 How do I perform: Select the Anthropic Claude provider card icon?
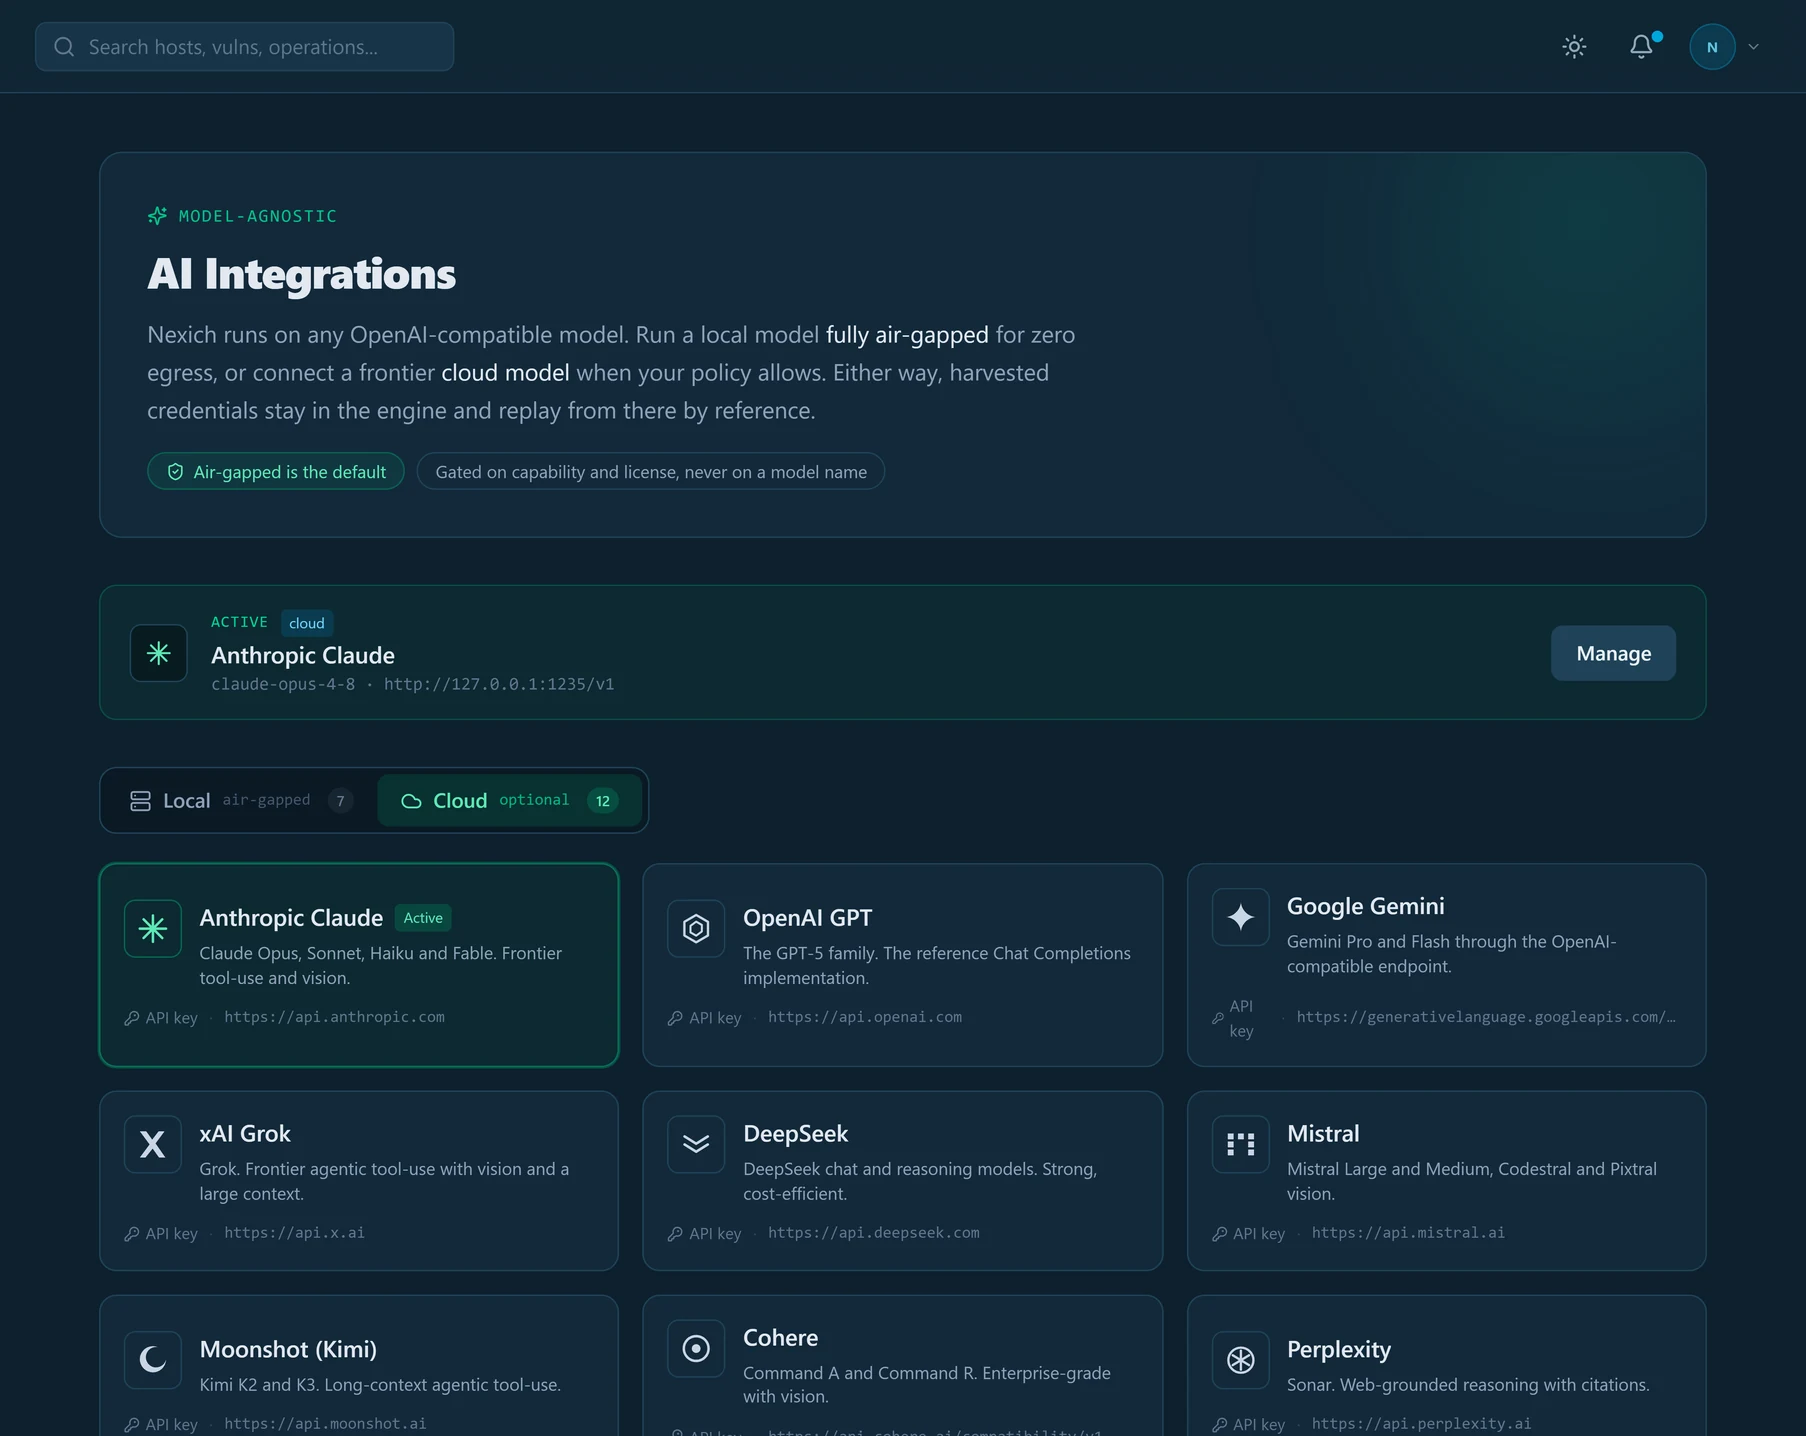153,929
